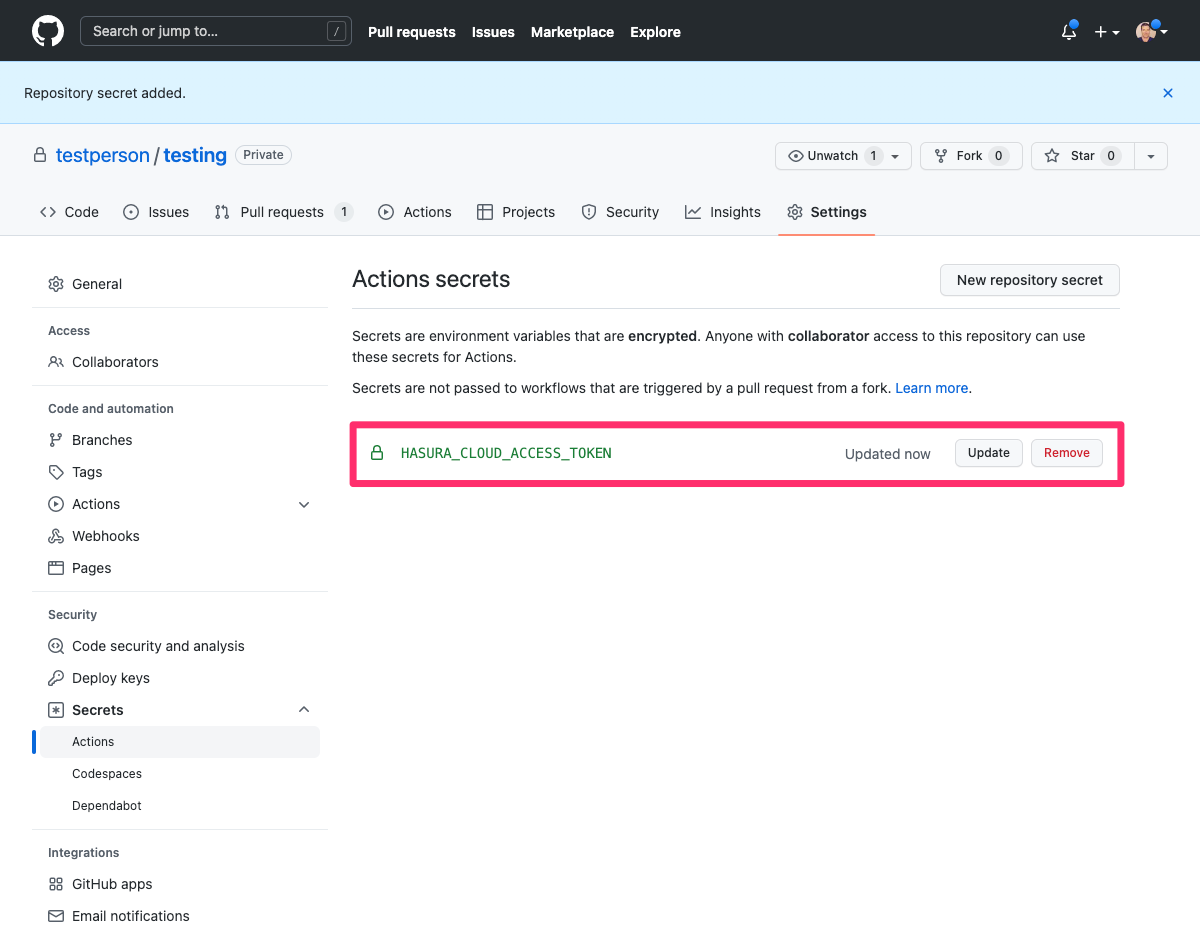
Task: Click the Deploy keys sidebar icon
Action: point(56,678)
